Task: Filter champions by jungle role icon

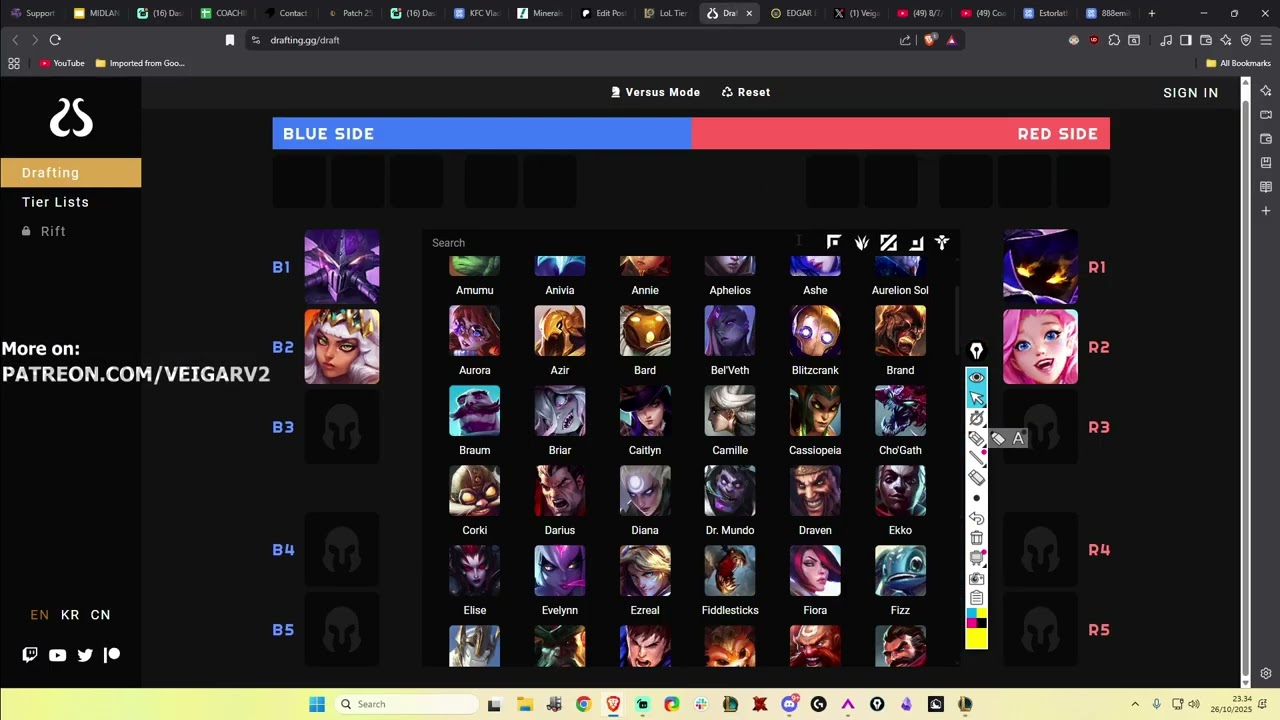Action: pyautogui.click(x=861, y=242)
